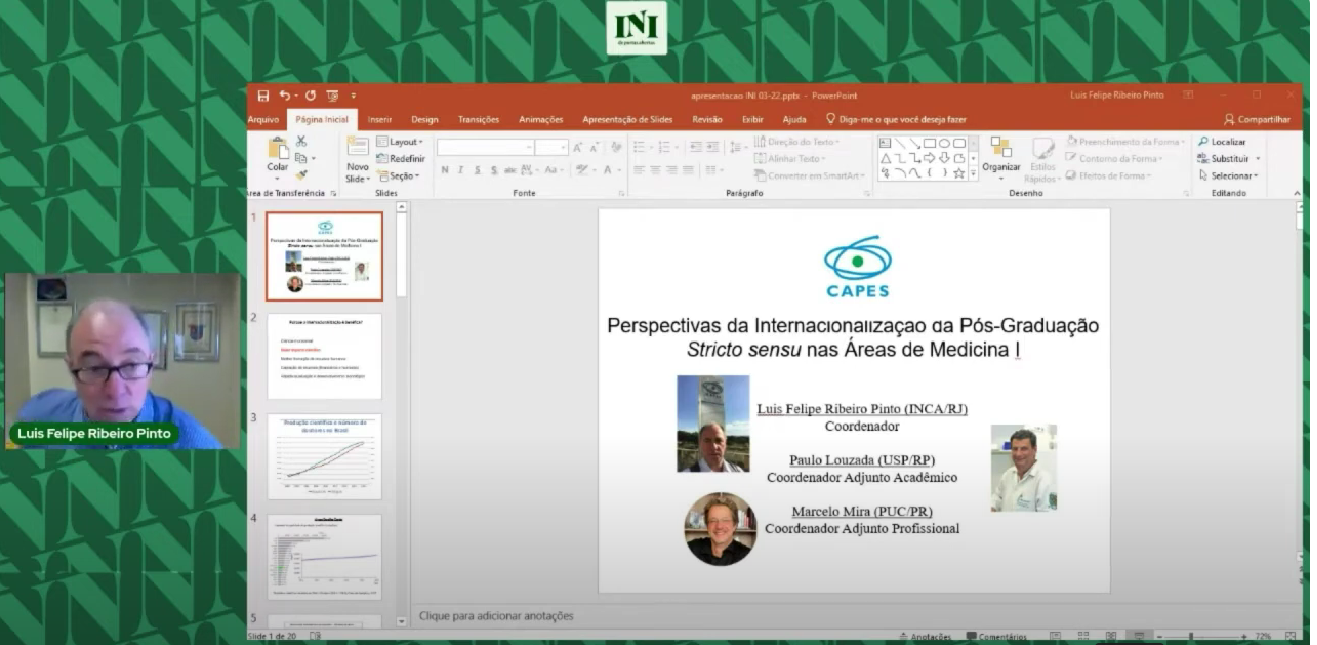This screenshot has width=1317, height=645.
Task: Click the Redo icon in the quick access toolbar
Action: click(310, 96)
